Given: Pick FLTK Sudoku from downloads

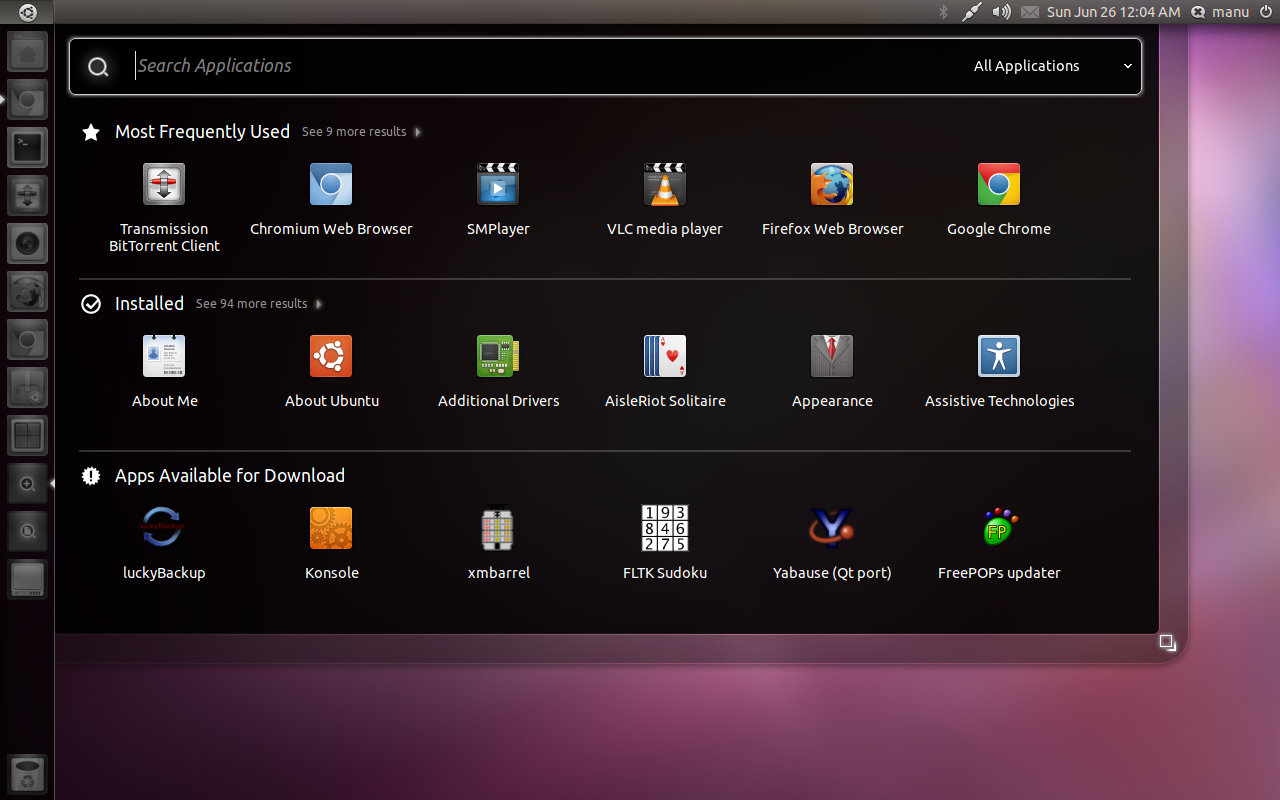Looking at the screenshot, I should click(665, 544).
